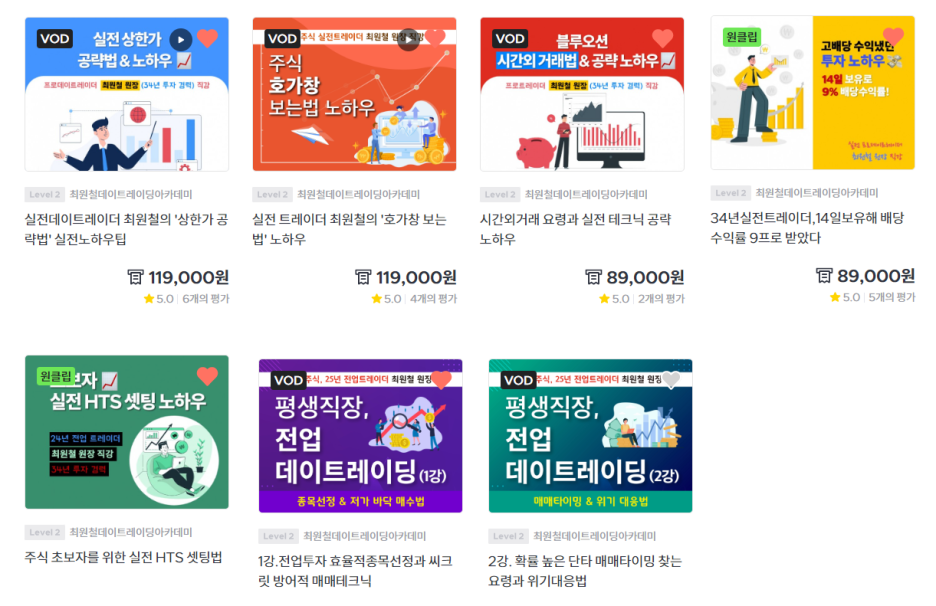Click heart icon on 'HTS 셋팅 노하우' card
The height and width of the screenshot is (606, 936).
207,376
